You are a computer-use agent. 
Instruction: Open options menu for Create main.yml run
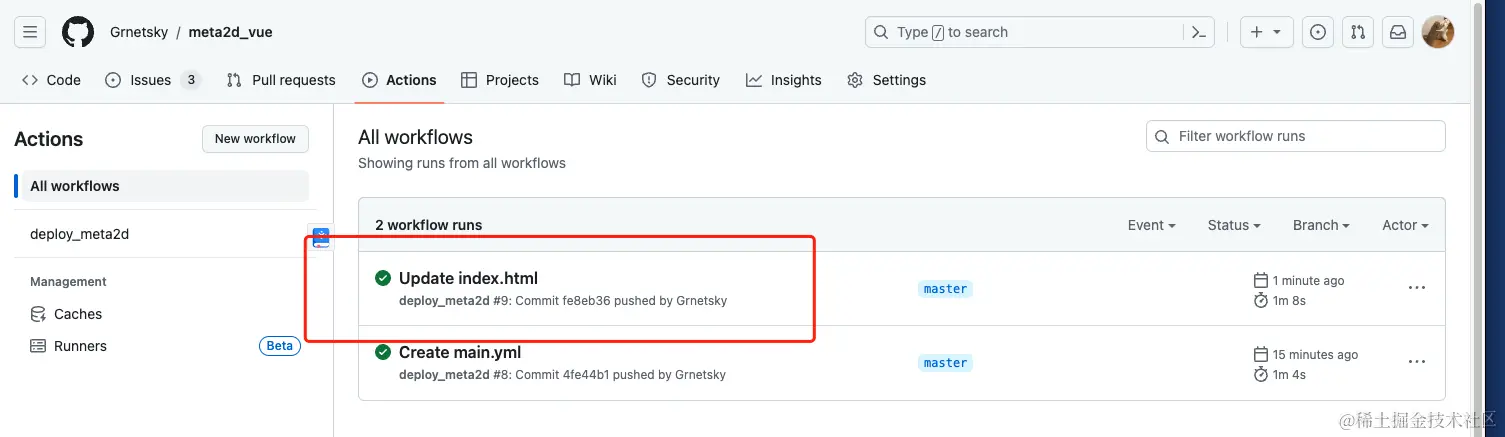coord(1416,362)
